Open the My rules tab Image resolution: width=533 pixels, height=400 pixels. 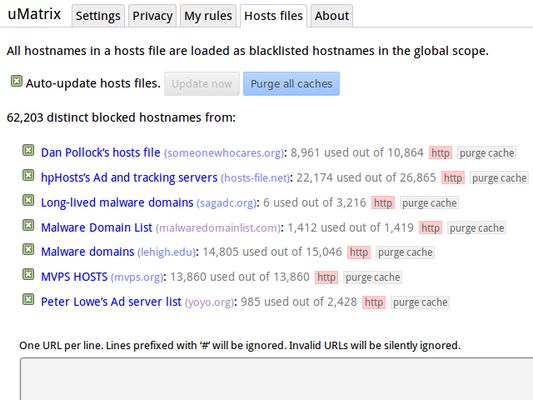coord(208,16)
